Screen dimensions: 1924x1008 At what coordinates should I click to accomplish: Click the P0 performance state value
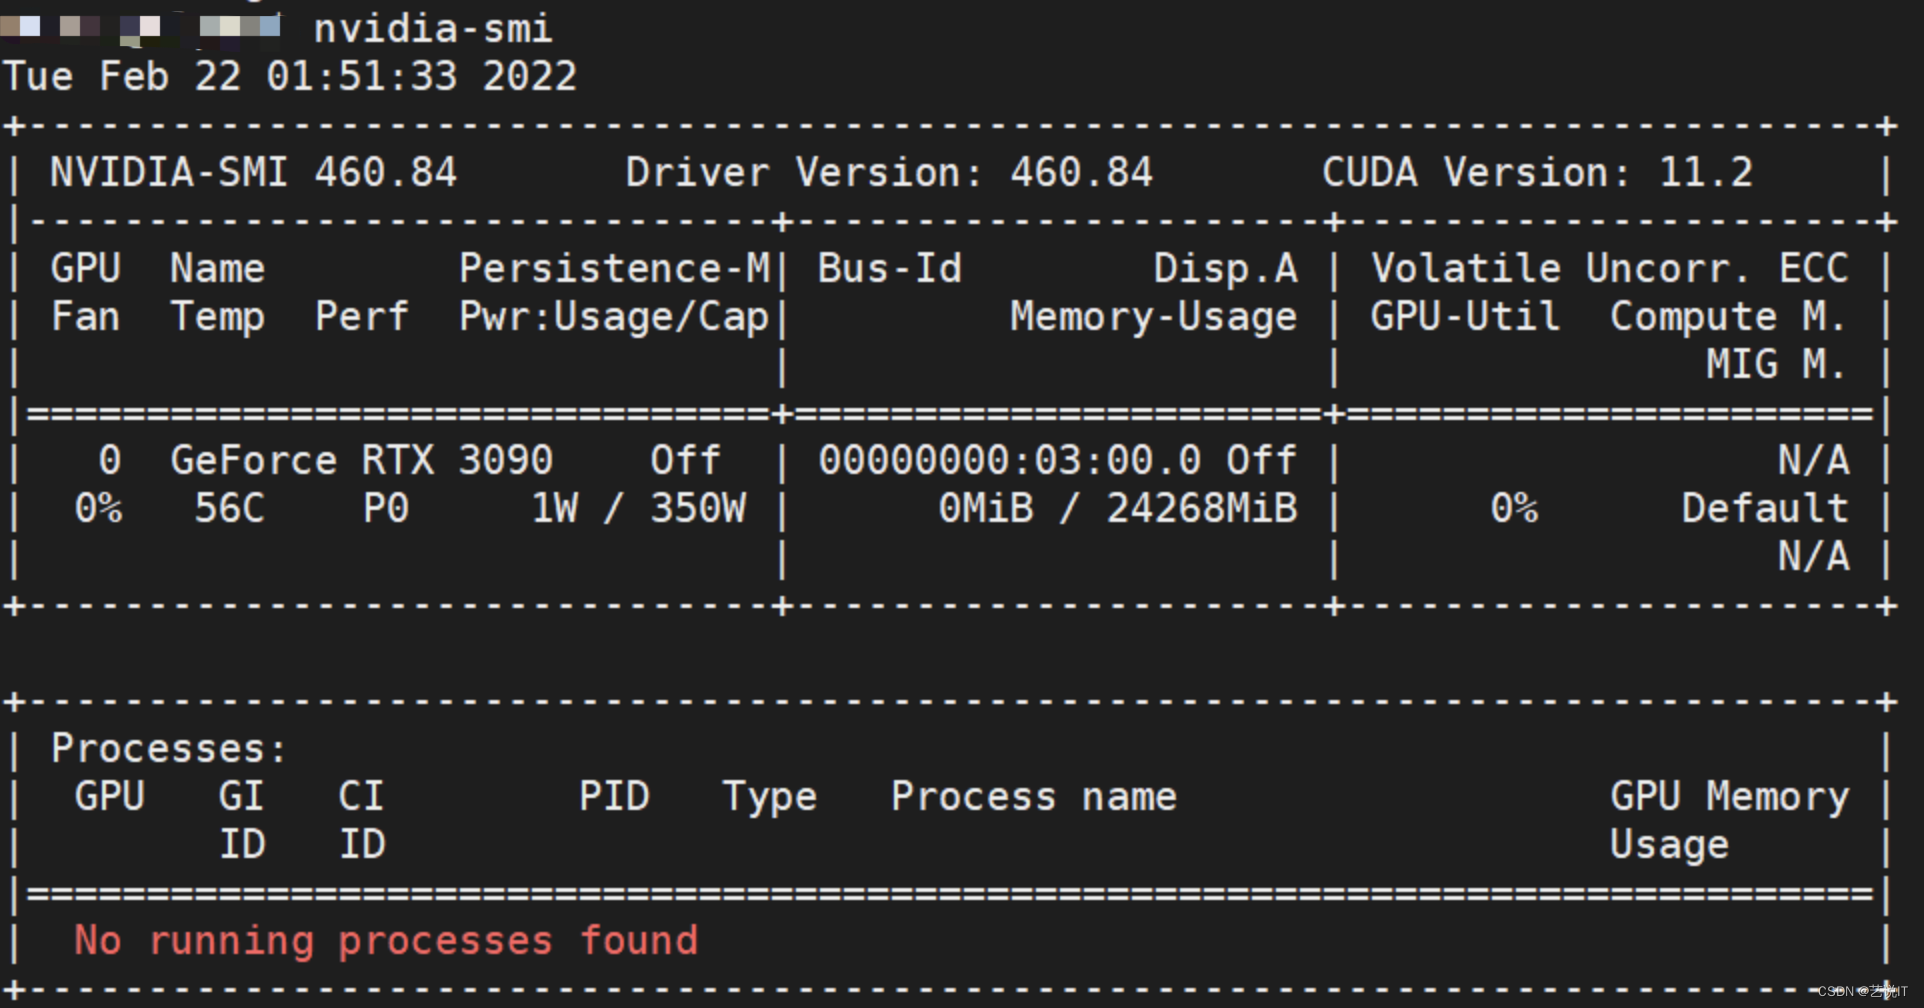[x=386, y=509]
